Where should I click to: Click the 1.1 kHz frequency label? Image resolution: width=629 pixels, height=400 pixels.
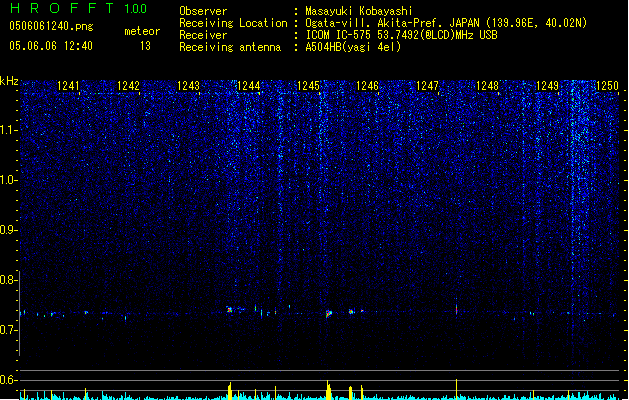pos(8,130)
